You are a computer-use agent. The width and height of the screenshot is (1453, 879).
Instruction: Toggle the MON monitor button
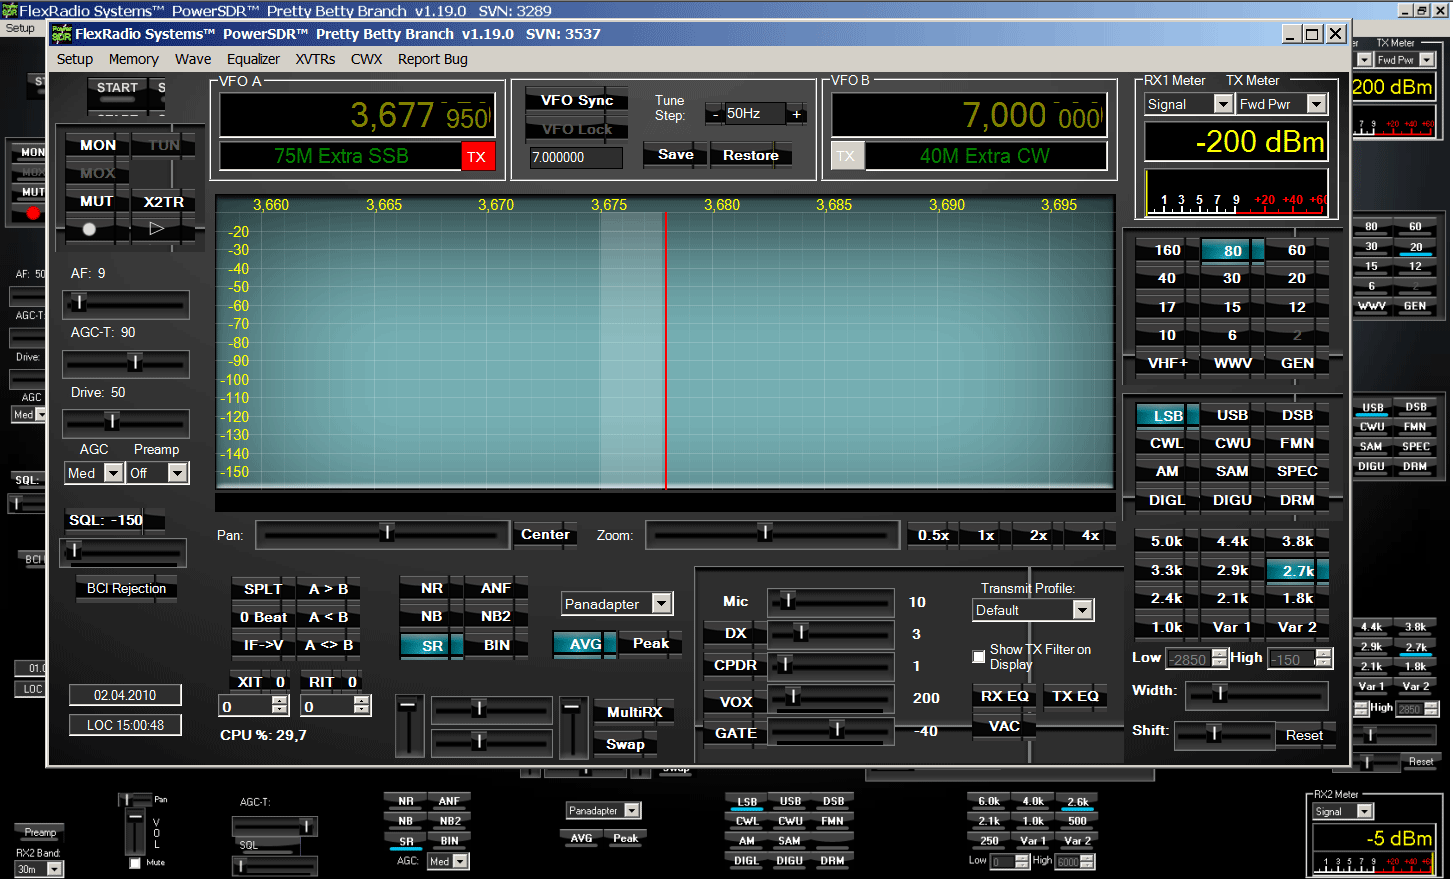tap(98, 145)
